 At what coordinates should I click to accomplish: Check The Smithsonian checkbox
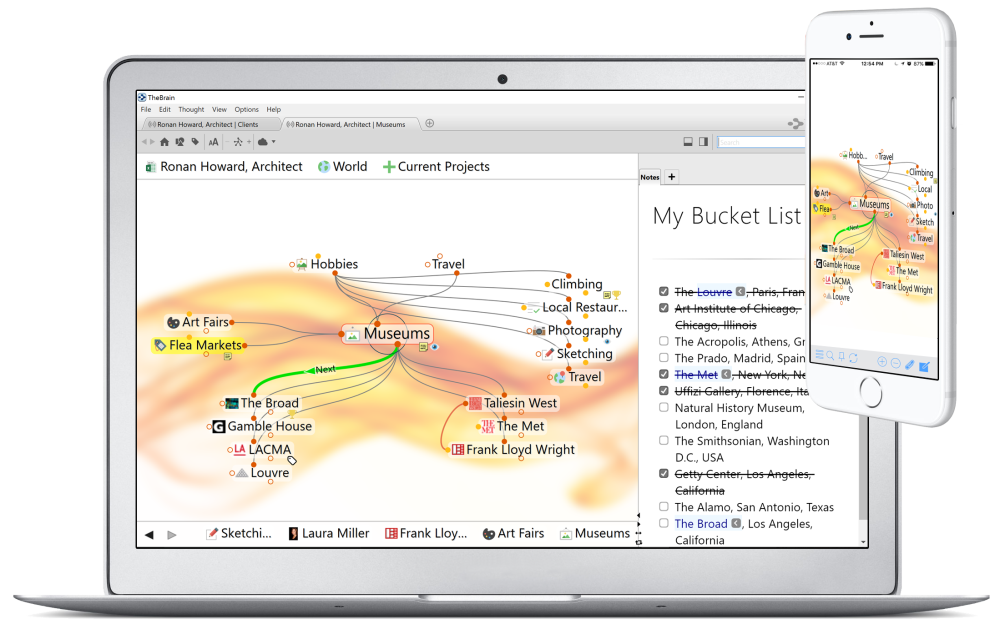[x=664, y=440]
